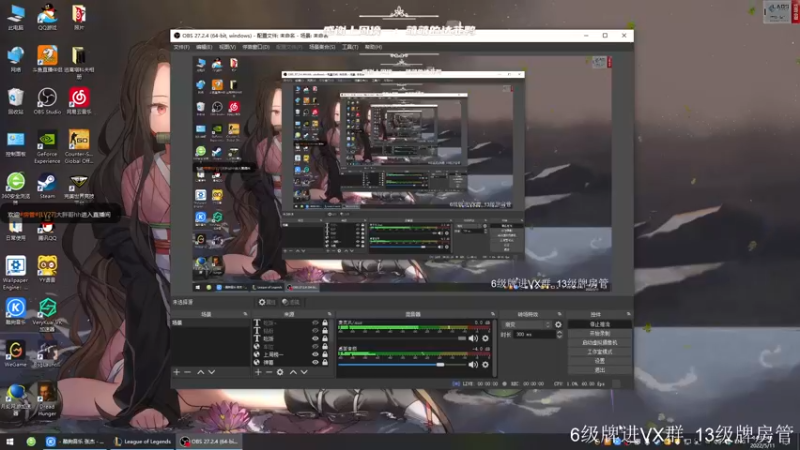Pop out the Scene Transitions dock
The height and width of the screenshot is (450, 800).
pos(560,314)
